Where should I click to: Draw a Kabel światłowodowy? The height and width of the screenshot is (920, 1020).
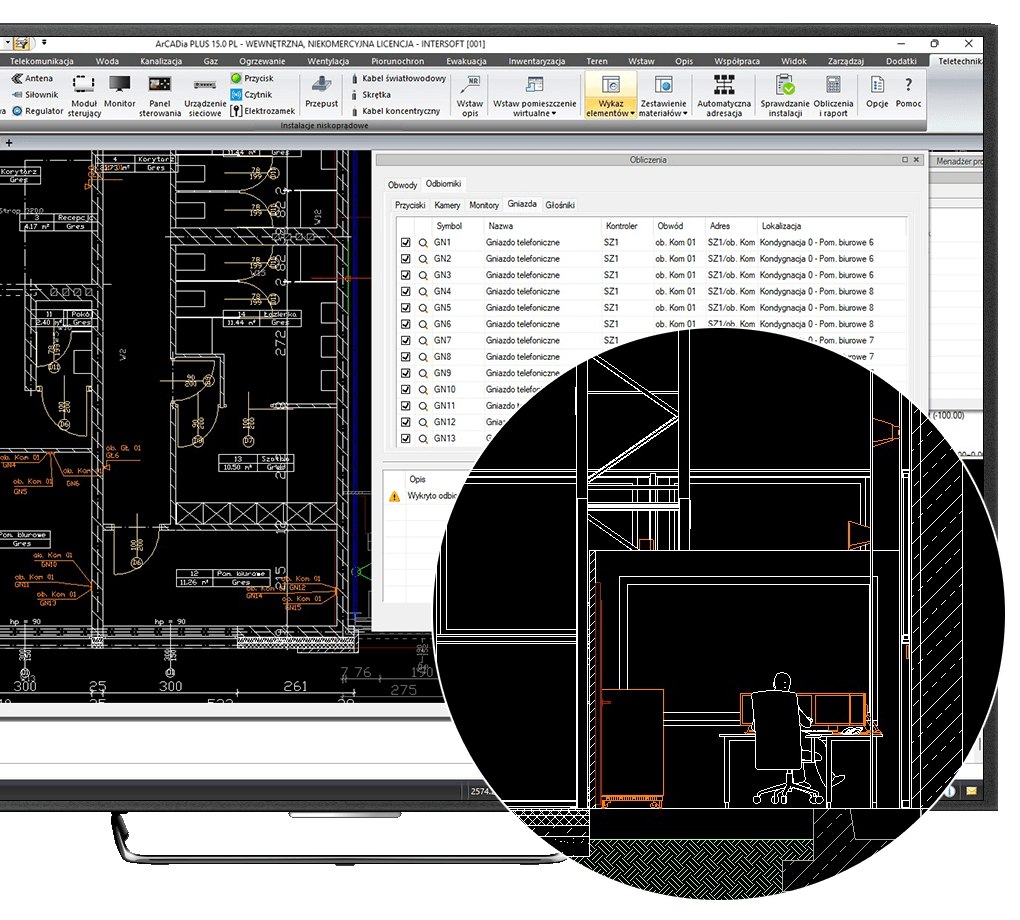pos(398,78)
